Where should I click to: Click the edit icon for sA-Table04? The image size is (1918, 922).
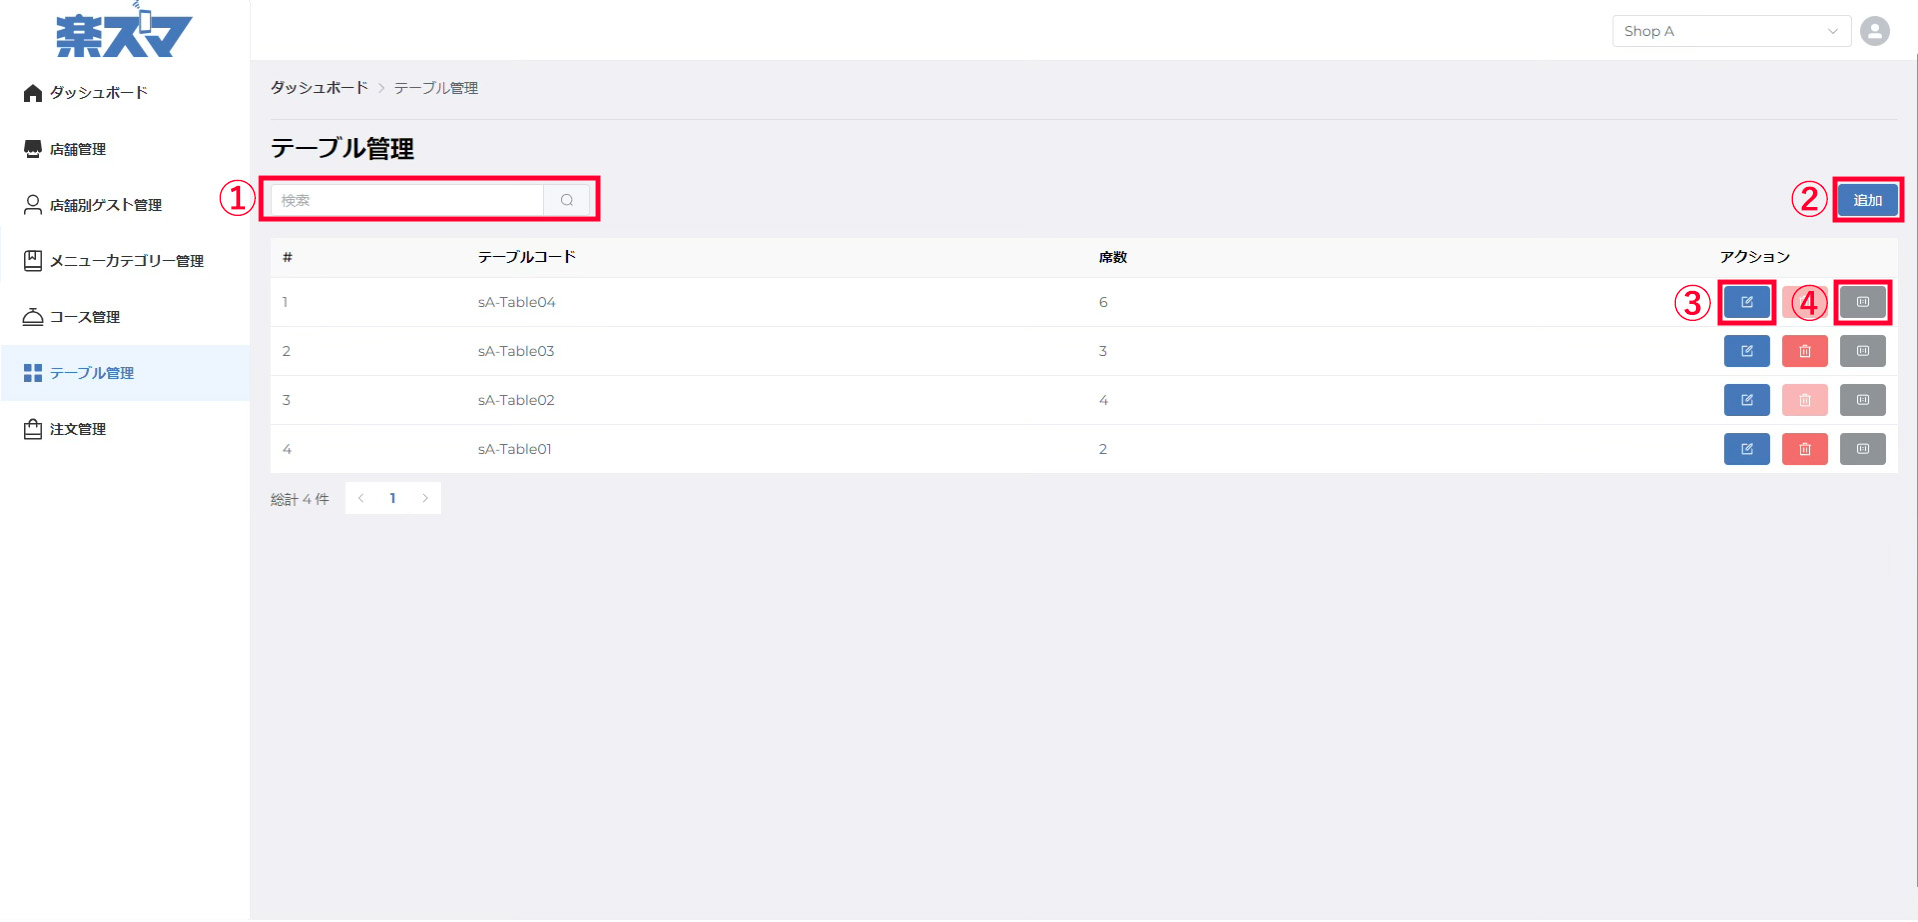(x=1746, y=302)
